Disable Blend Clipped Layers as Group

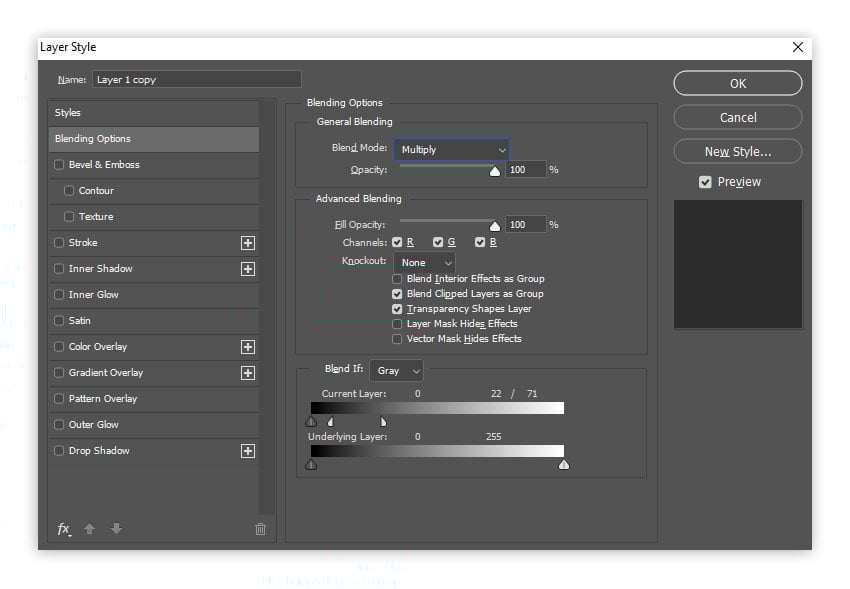pyautogui.click(x=397, y=294)
